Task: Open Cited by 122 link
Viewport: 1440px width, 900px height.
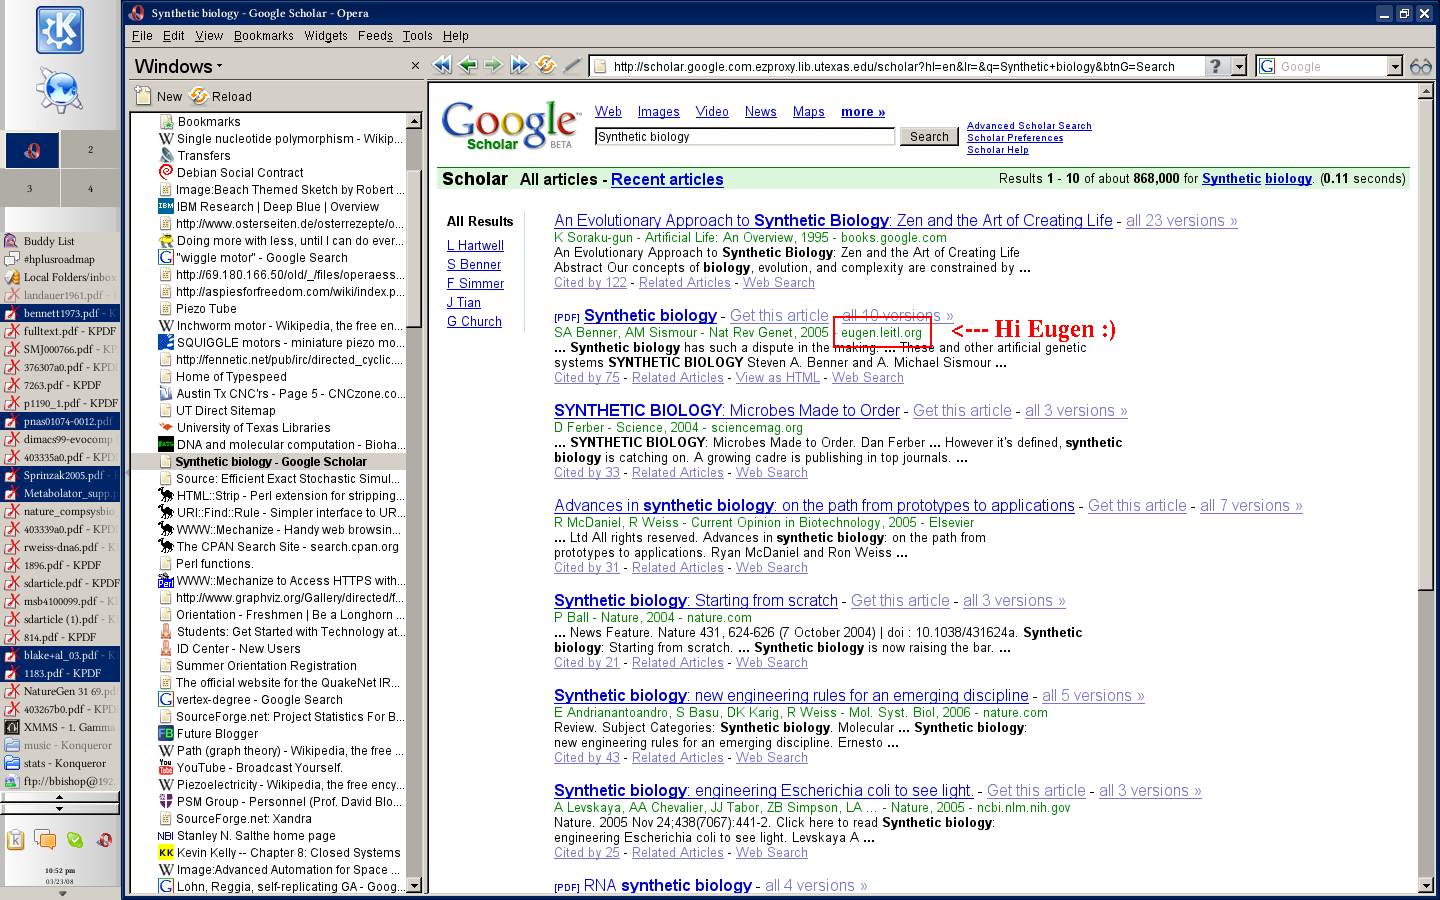Action: click(x=590, y=283)
